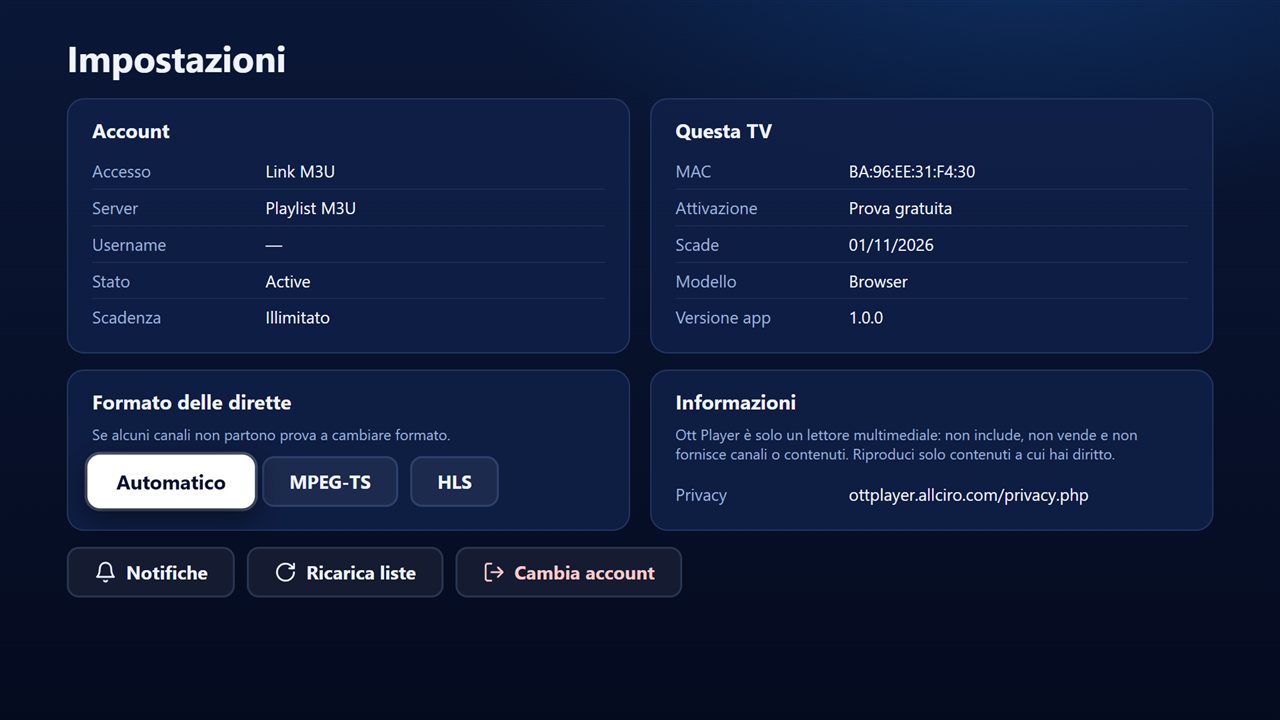Open the ottplayer.allciro.com privacy link
The height and width of the screenshot is (720, 1280).
[968, 495]
